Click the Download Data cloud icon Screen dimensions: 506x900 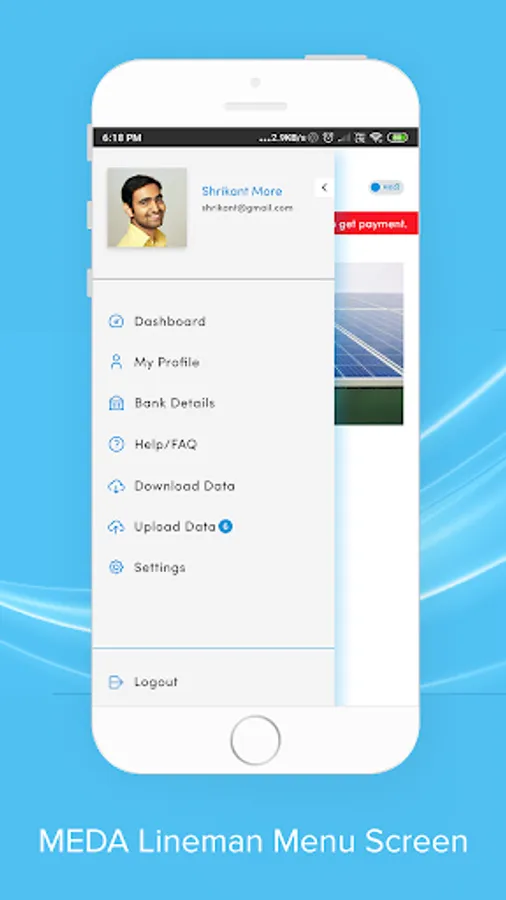[116, 486]
